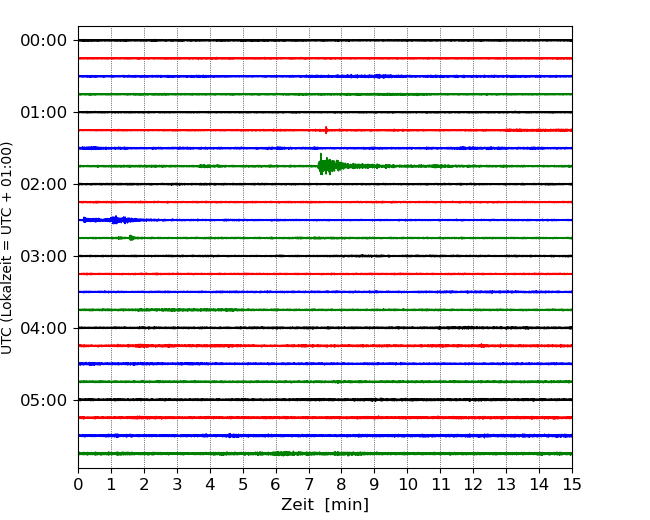This screenshot has width=650, height=520.
Task: Click the x-axis tick label 15
Action: pyautogui.click(x=572, y=485)
